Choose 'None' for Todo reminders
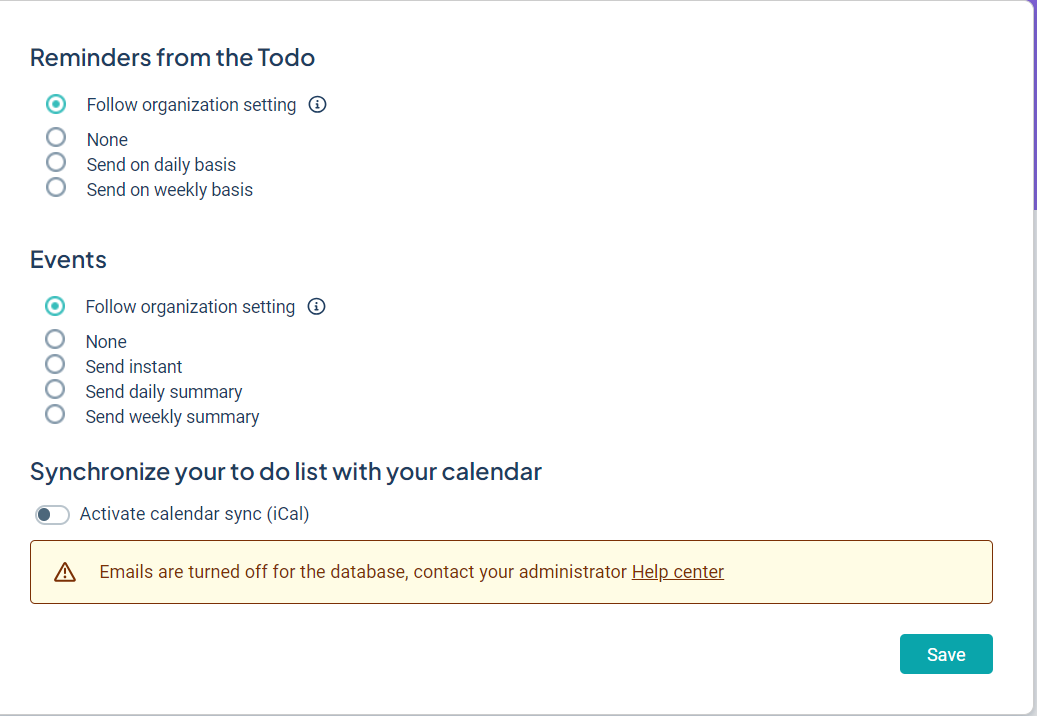This screenshot has height=716, width=1037. [x=56, y=137]
